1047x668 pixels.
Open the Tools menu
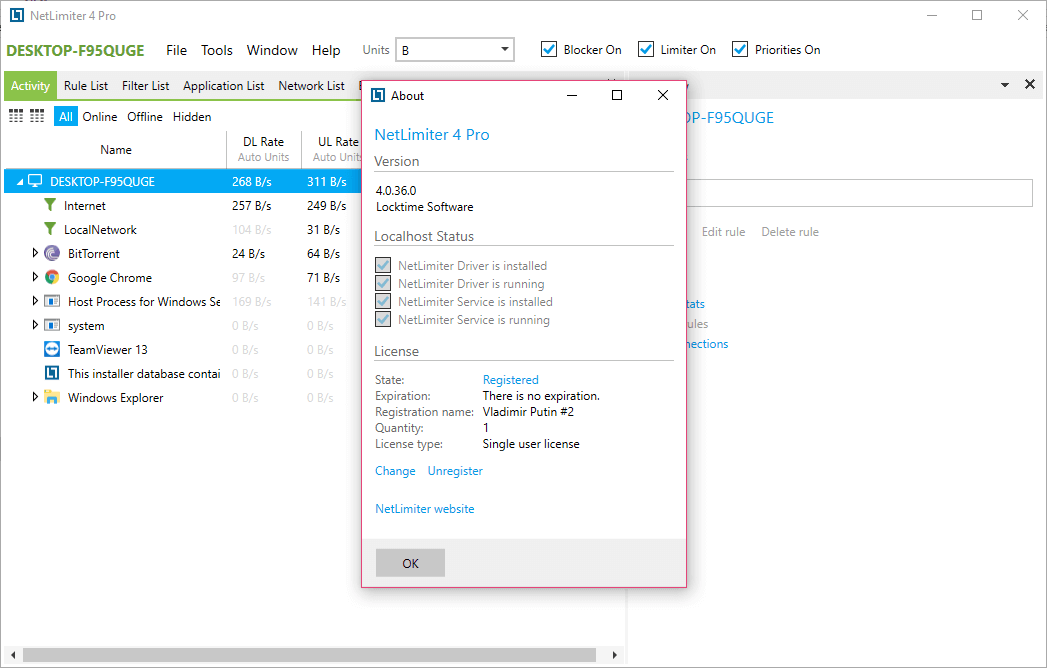click(x=217, y=50)
